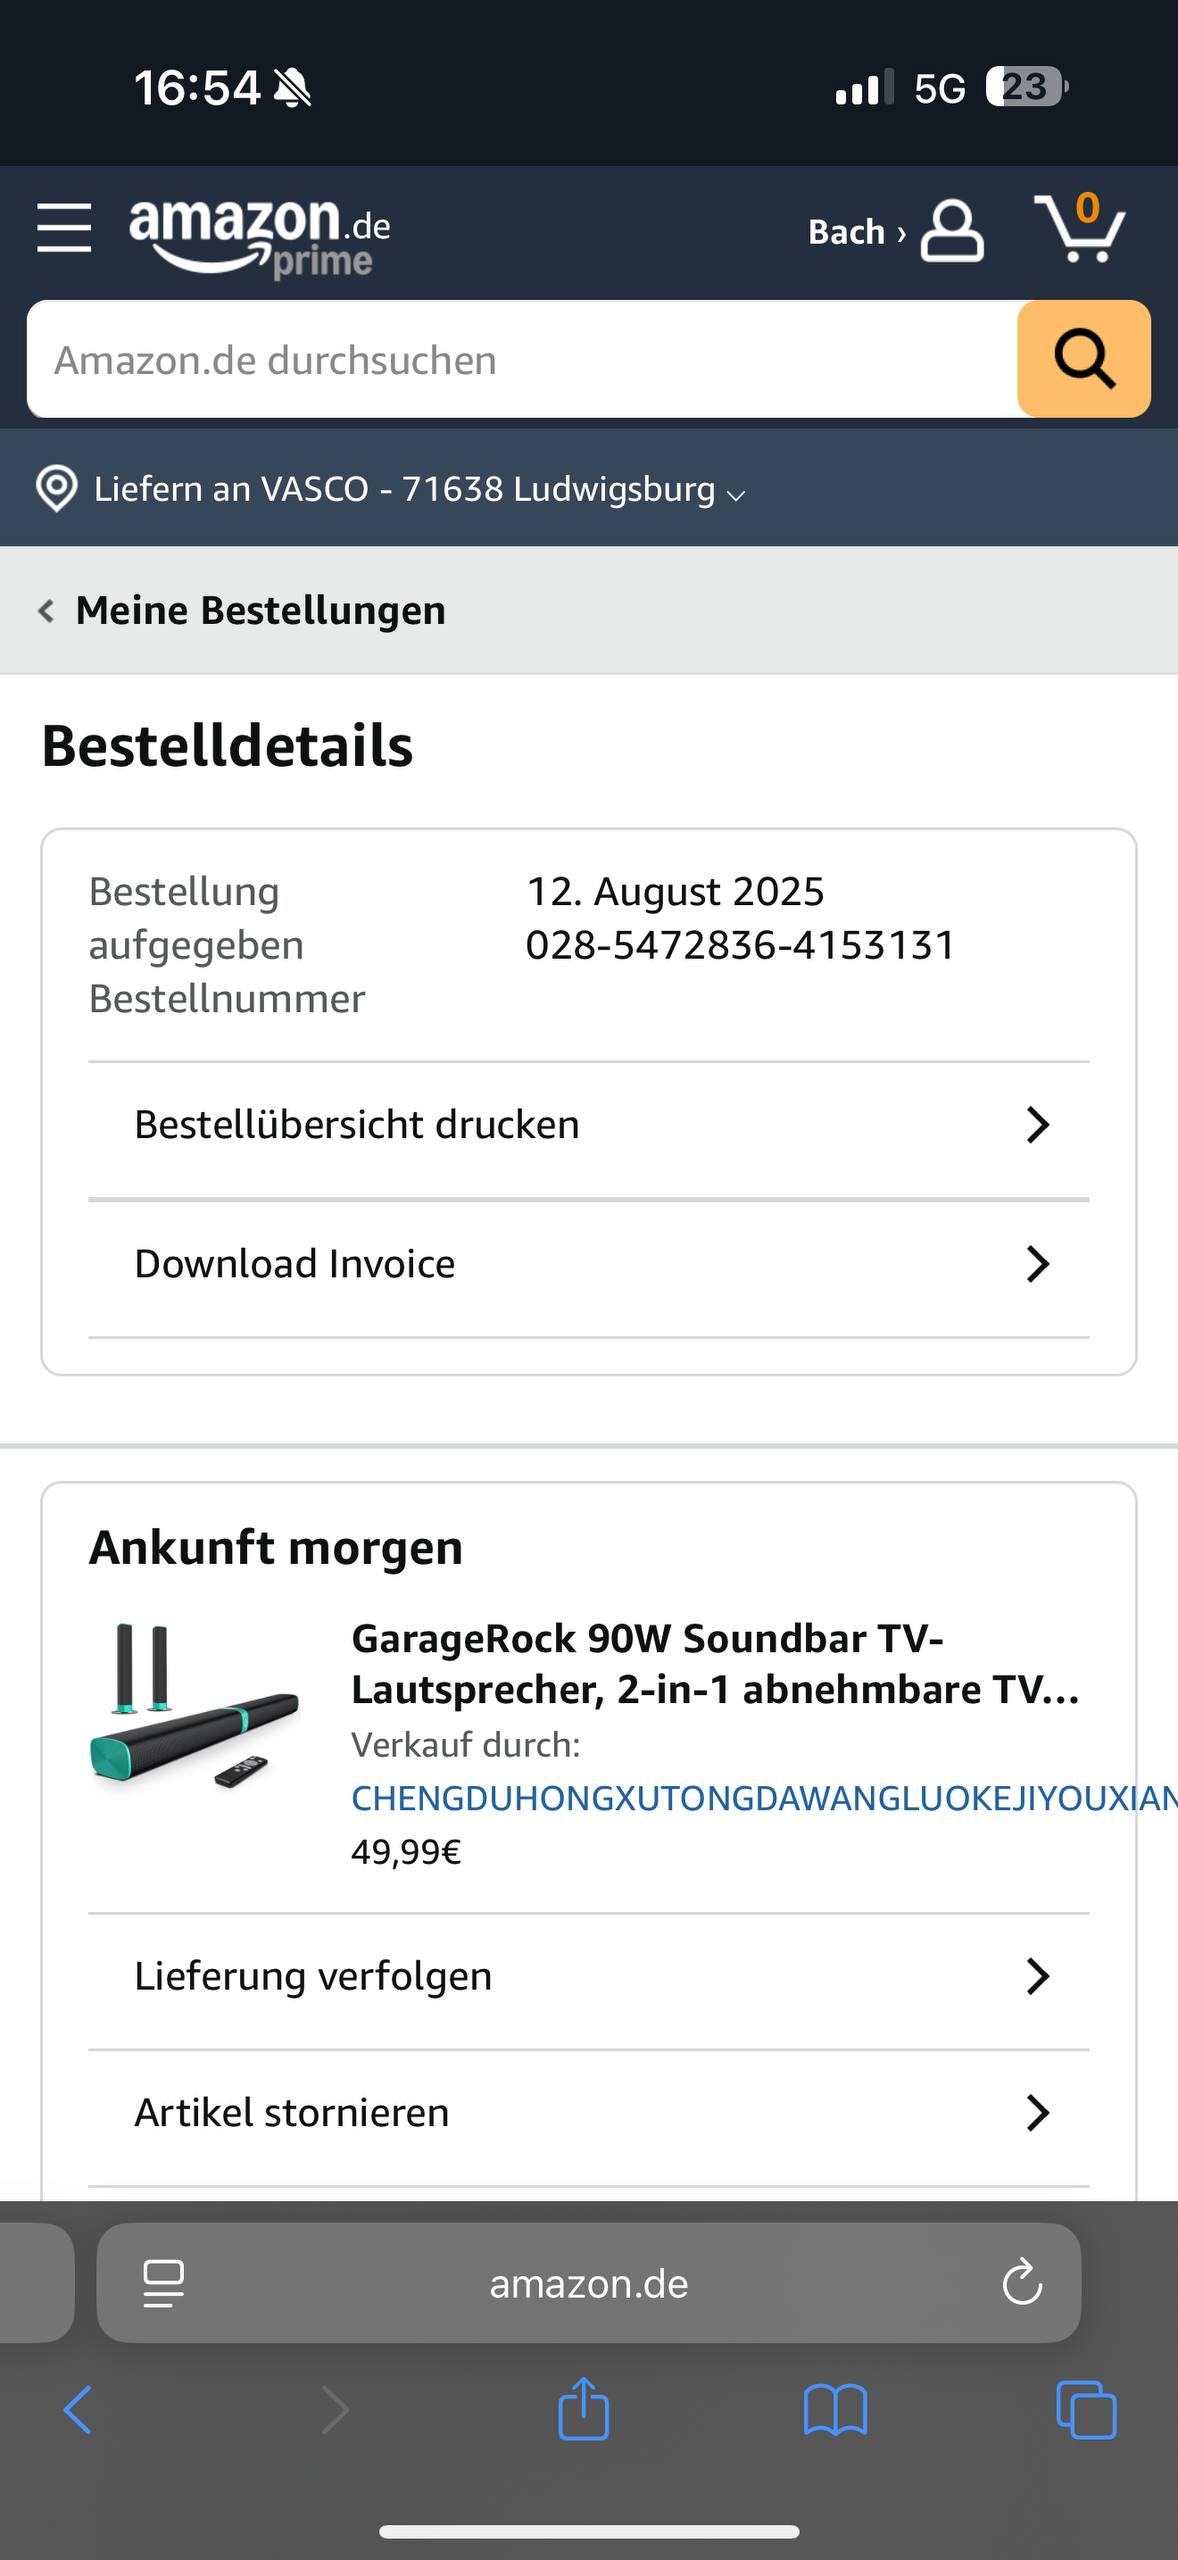1178x2560 pixels.
Task: Open the hamburger navigation menu
Action: (64, 228)
